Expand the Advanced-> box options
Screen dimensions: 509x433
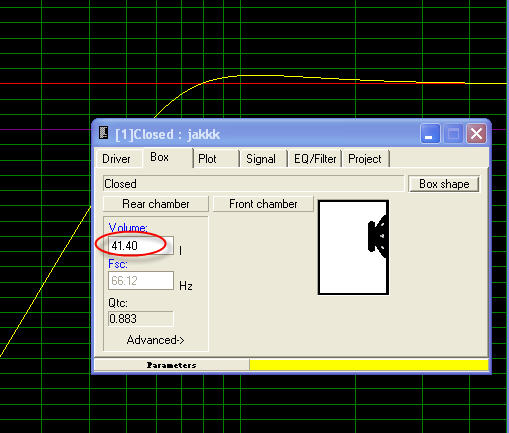click(x=155, y=340)
